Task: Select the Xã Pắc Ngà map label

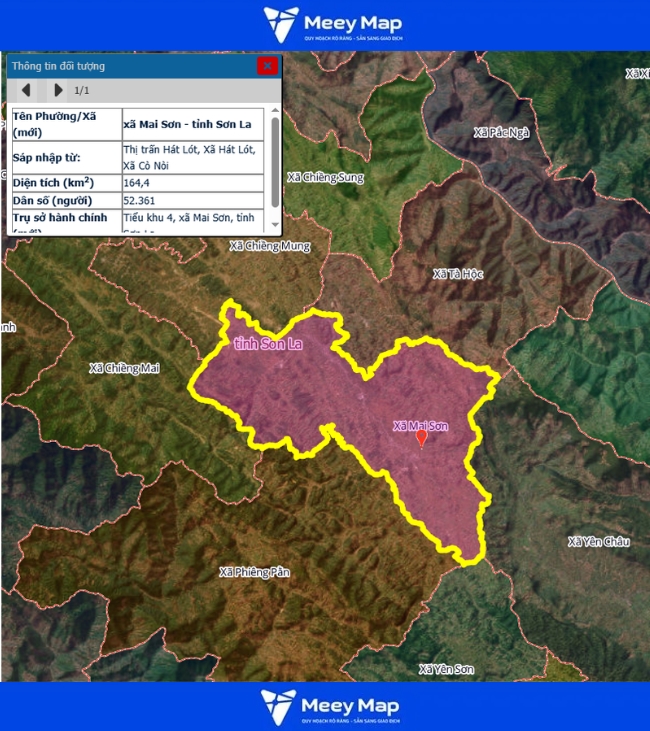Action: point(502,132)
